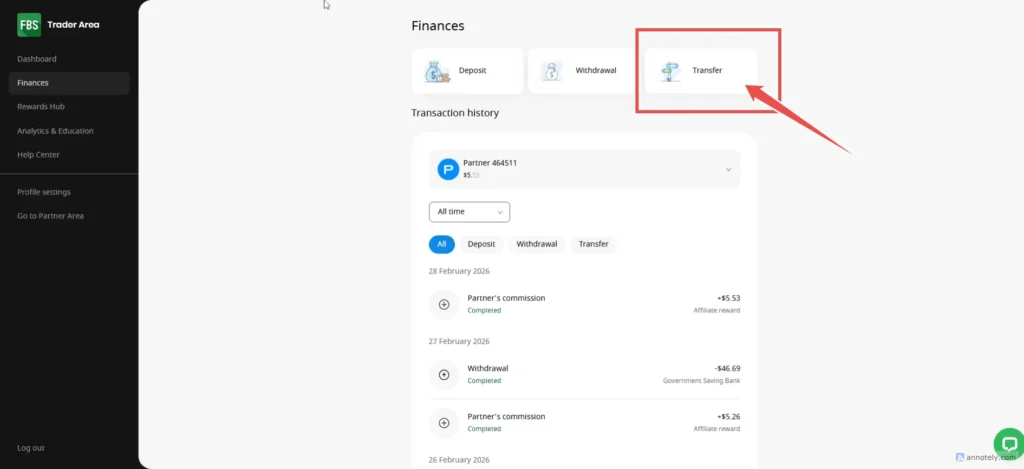Click Go to Partner Area link
The width and height of the screenshot is (1024, 469).
[x=50, y=216]
